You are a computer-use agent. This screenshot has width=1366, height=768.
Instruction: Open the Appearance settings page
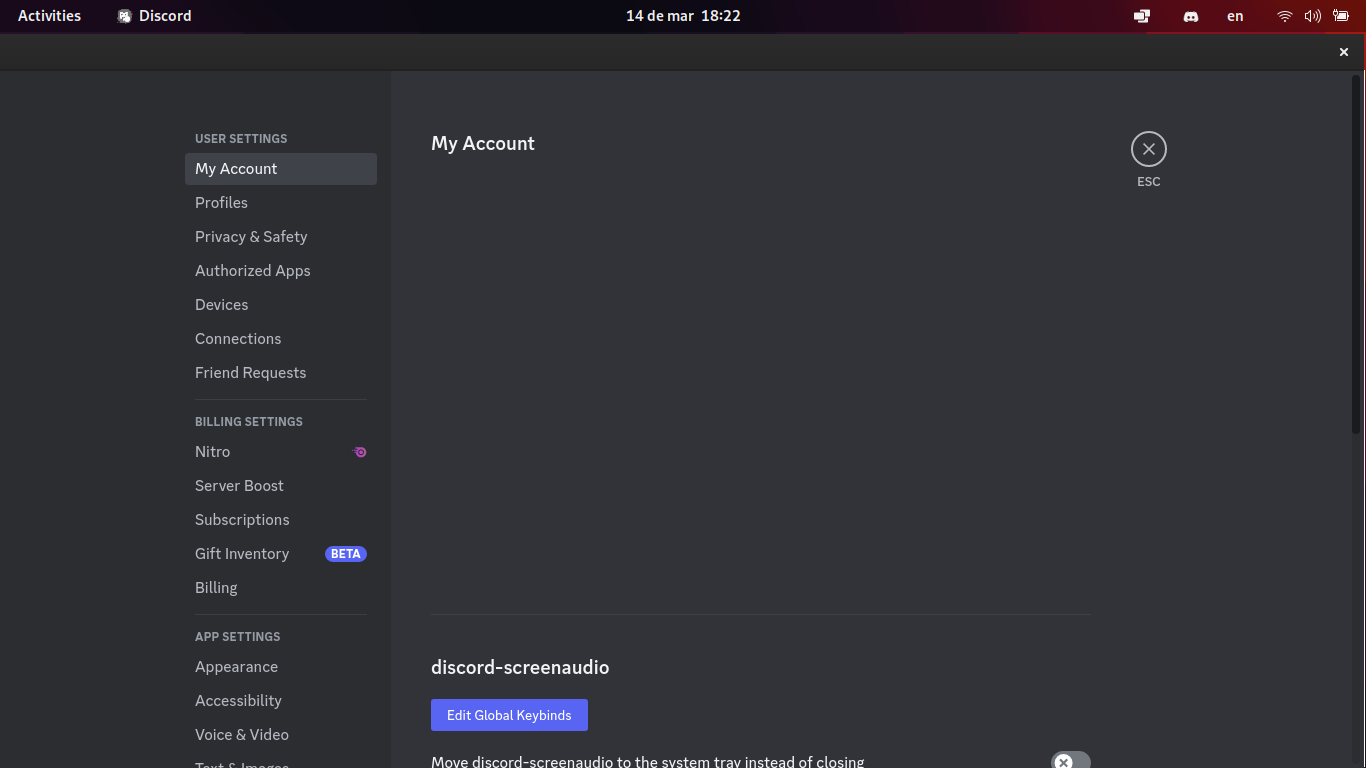[x=236, y=666]
